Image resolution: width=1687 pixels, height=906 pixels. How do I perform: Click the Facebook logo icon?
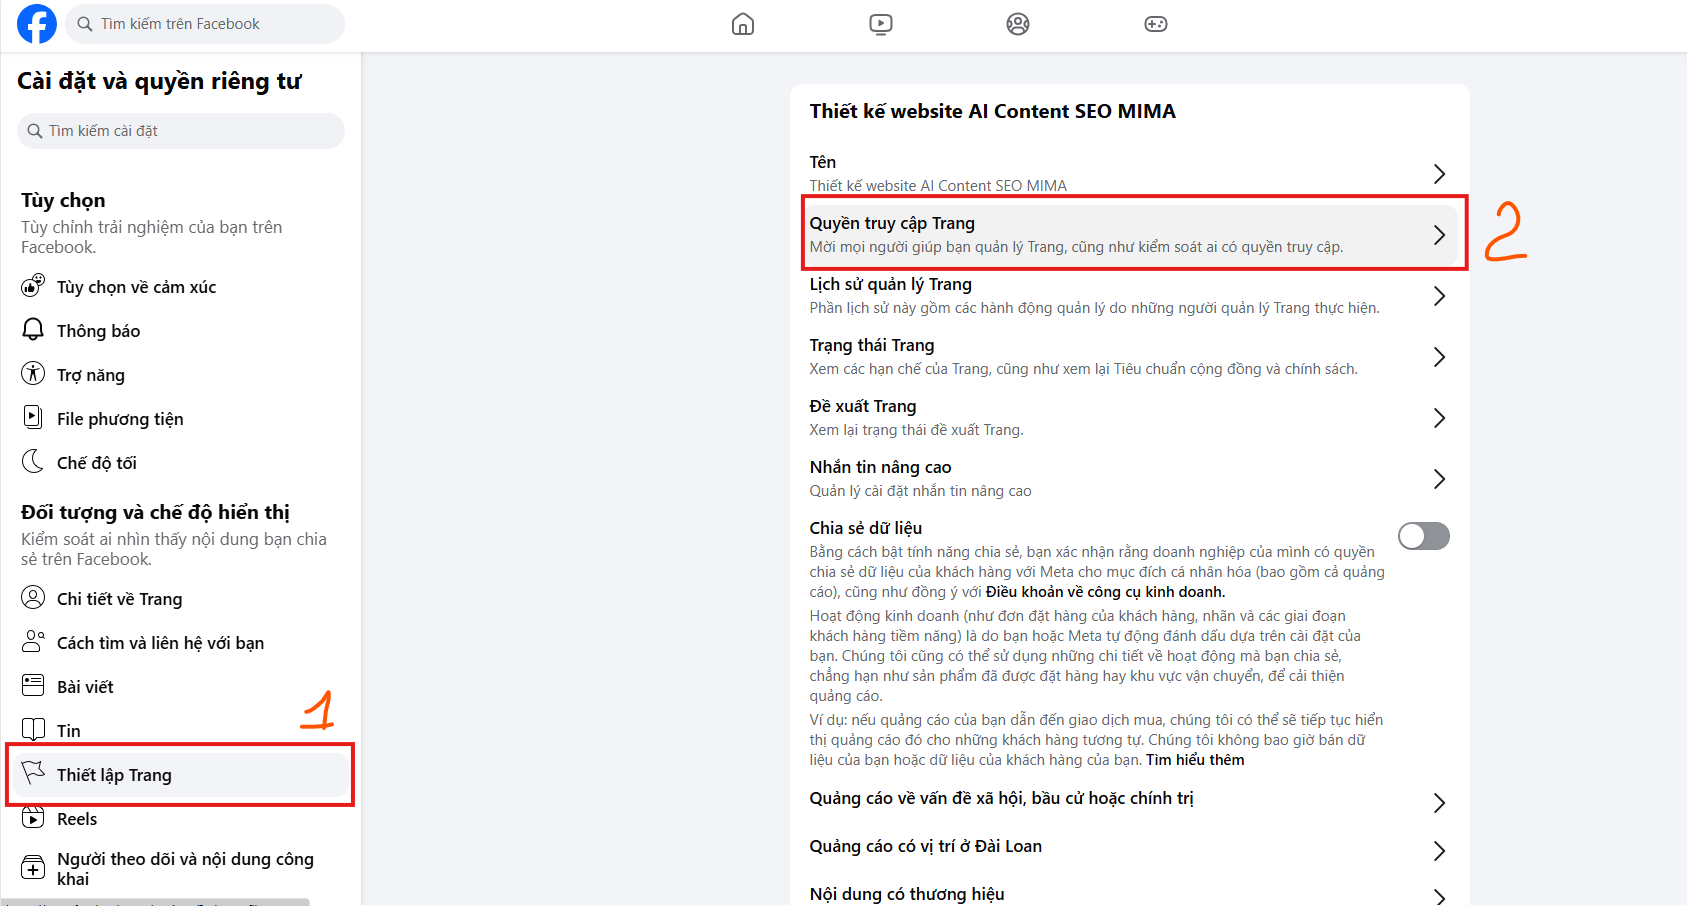point(37,24)
